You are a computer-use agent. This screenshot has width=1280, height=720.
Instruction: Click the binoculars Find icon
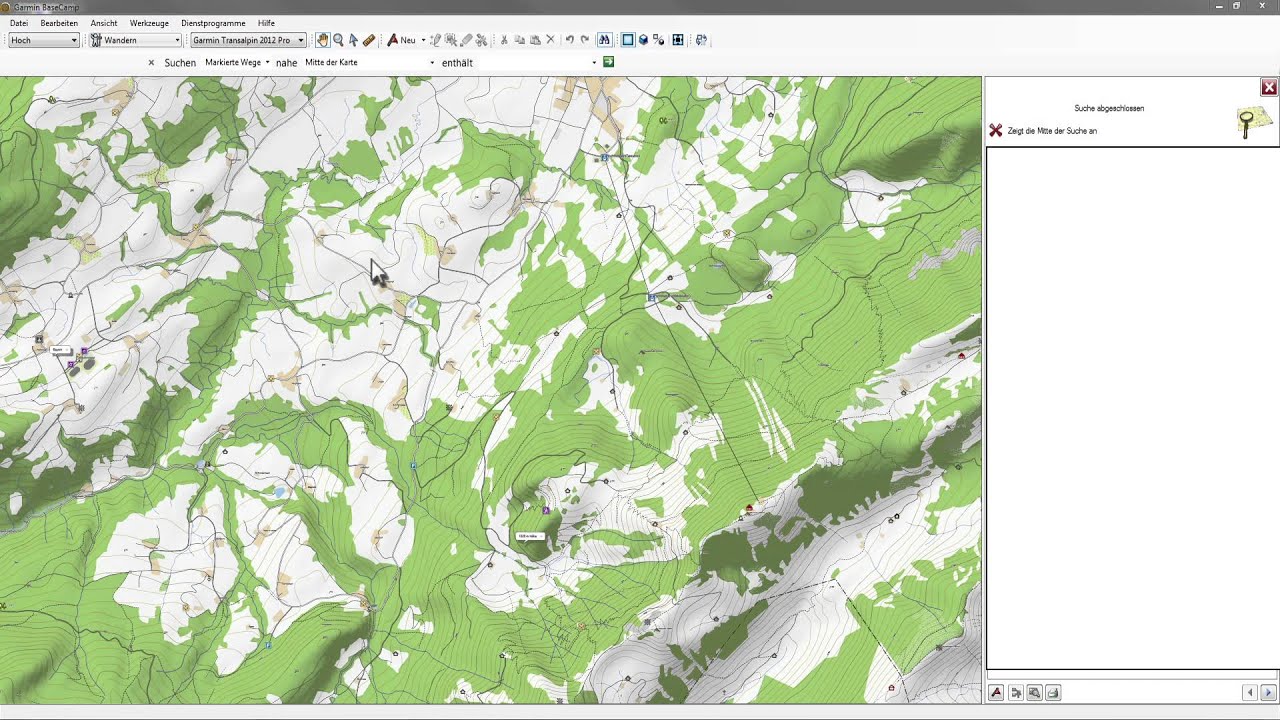coord(604,40)
